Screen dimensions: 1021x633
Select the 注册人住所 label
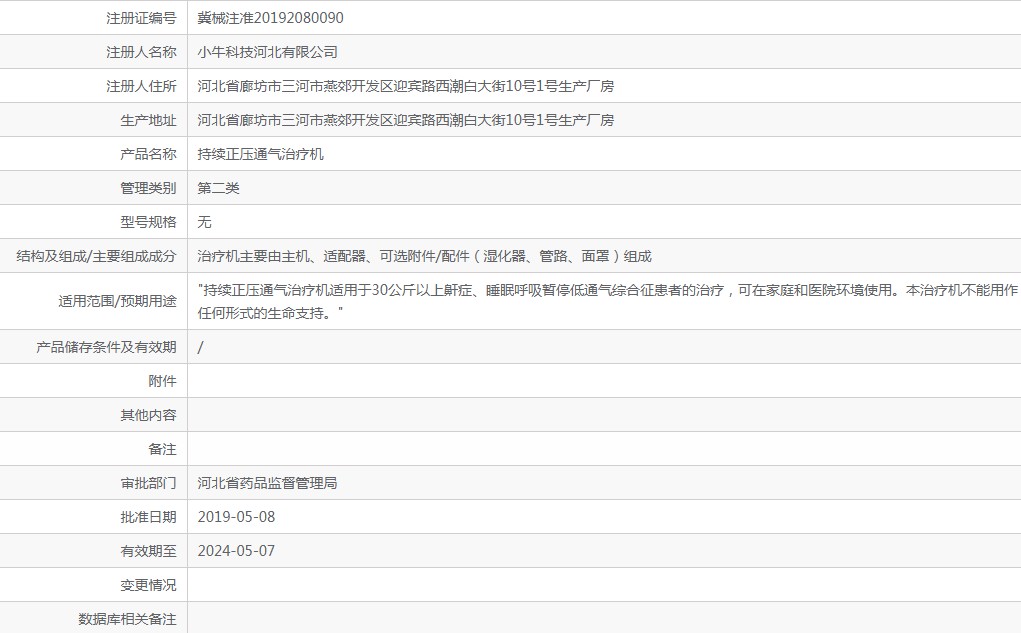141,86
